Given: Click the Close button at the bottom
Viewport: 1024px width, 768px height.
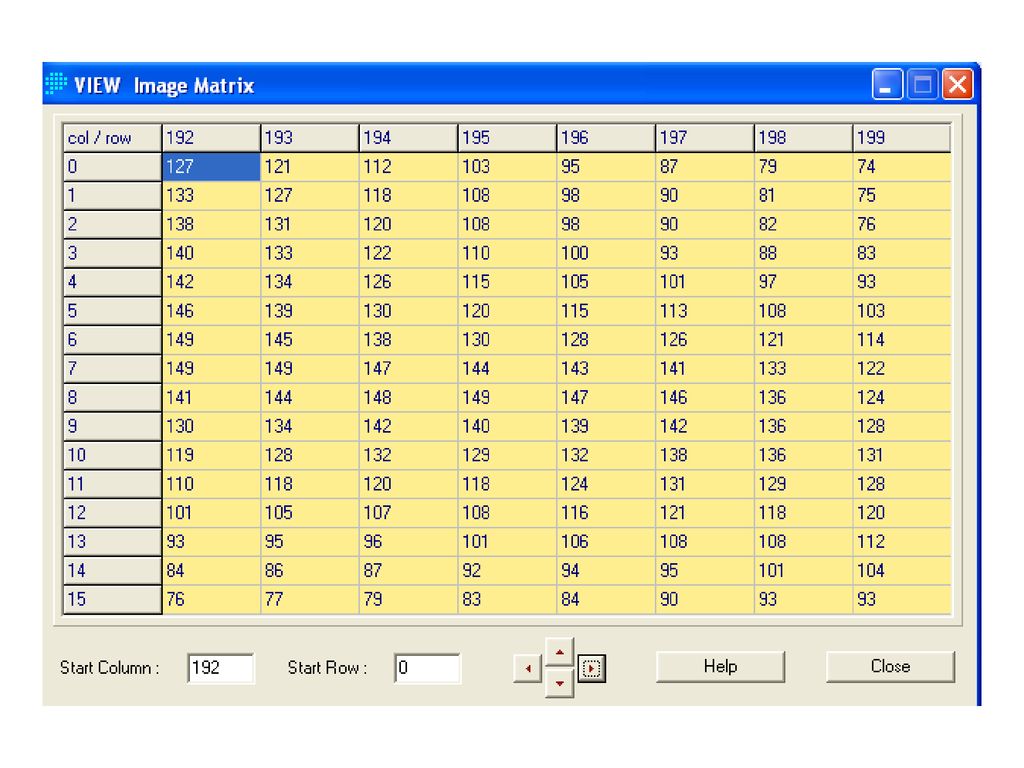Looking at the screenshot, I should (x=890, y=666).
